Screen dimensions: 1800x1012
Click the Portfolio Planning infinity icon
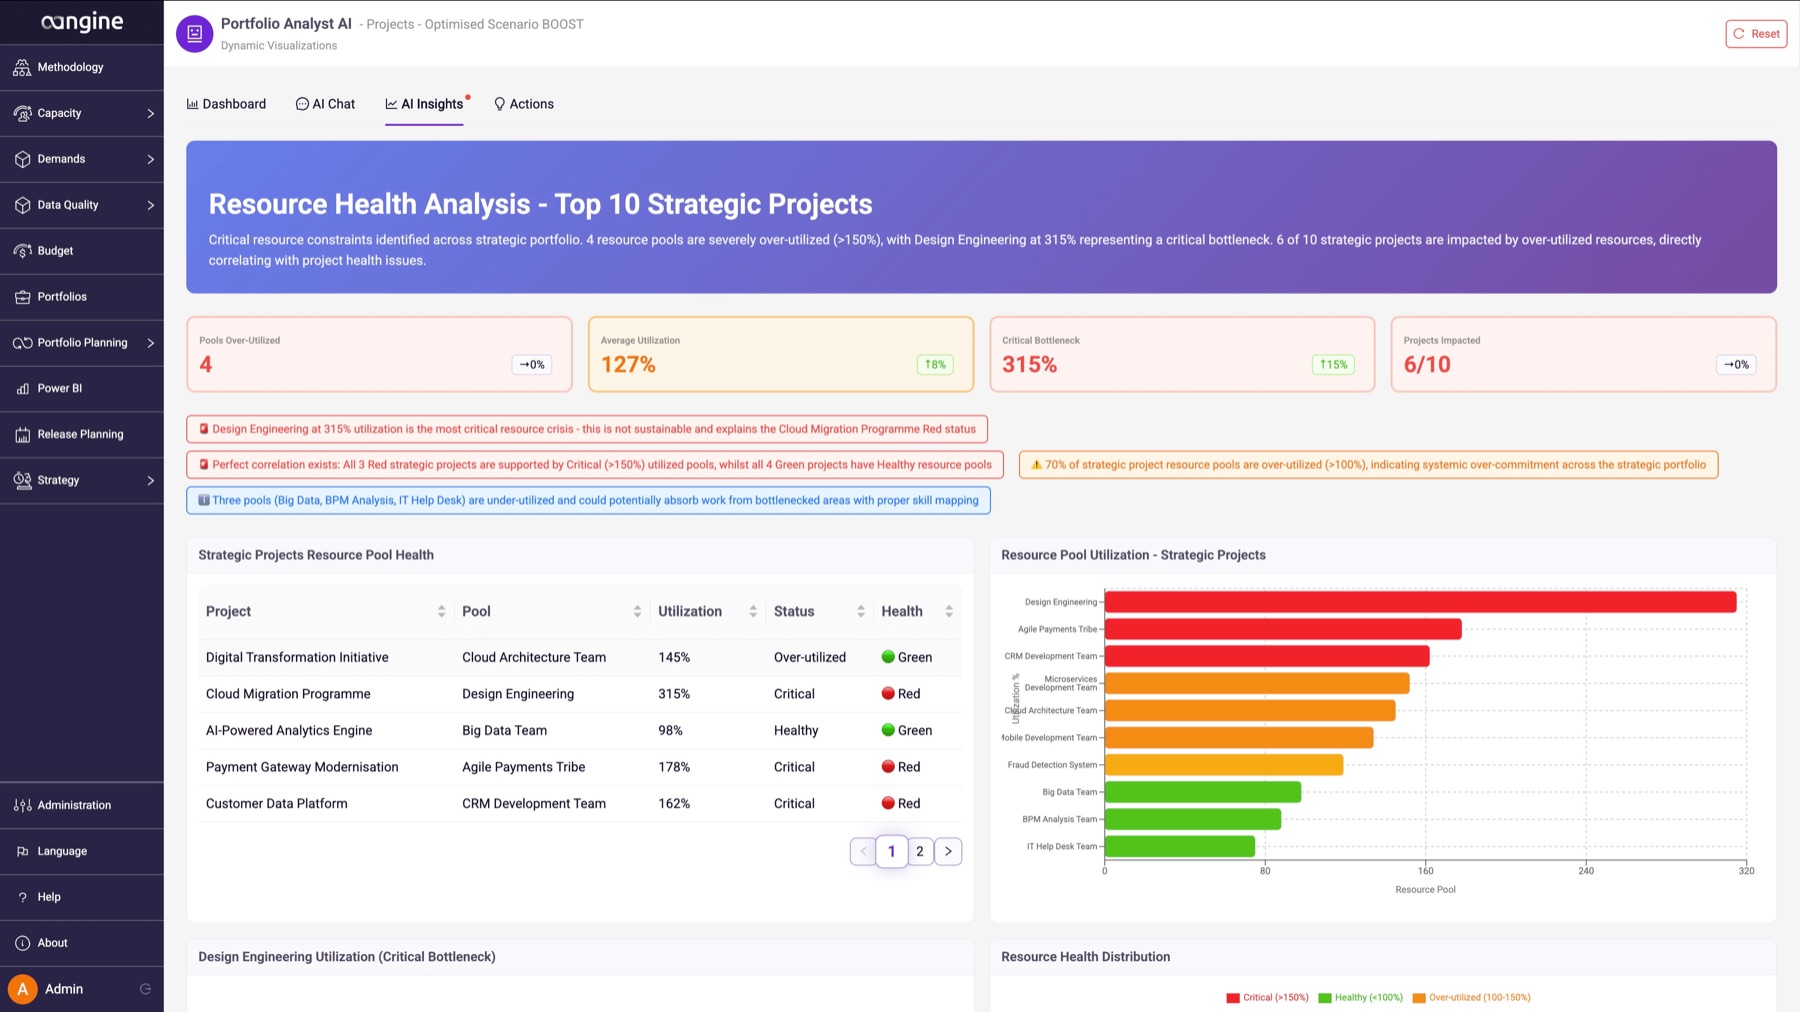click(22, 343)
